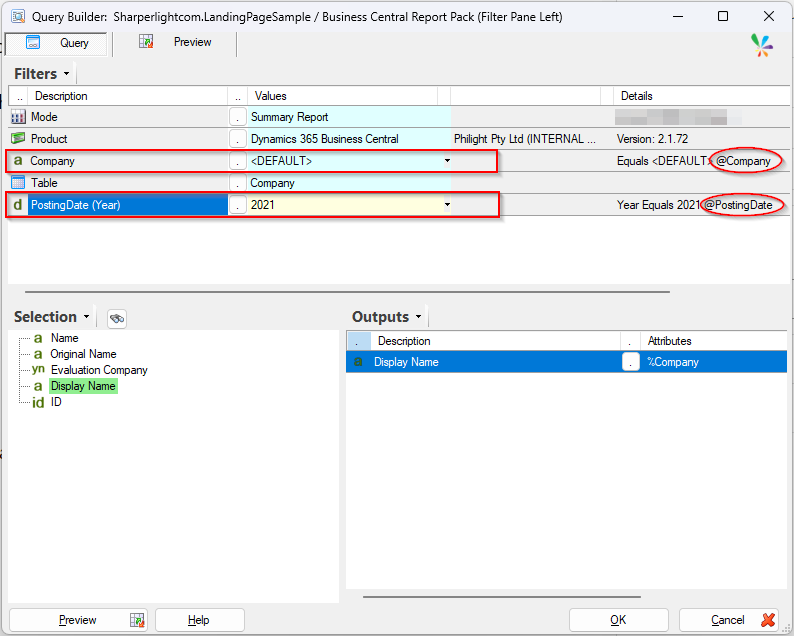Open Help
This screenshot has height=636, width=794.
[199, 620]
